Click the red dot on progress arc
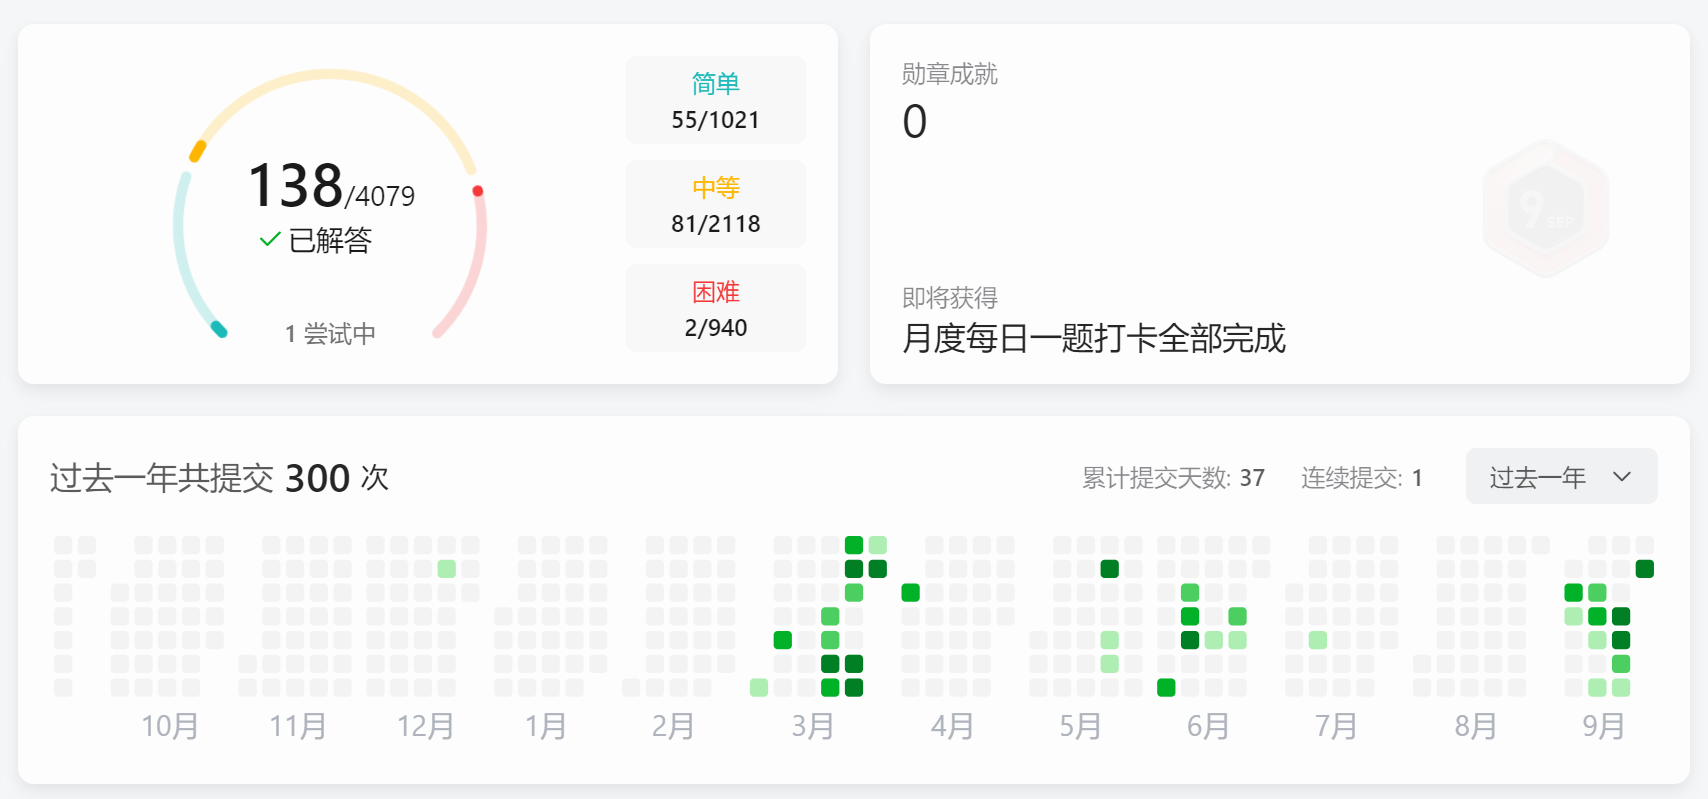Screen dimensions: 1708x799 tap(478, 191)
